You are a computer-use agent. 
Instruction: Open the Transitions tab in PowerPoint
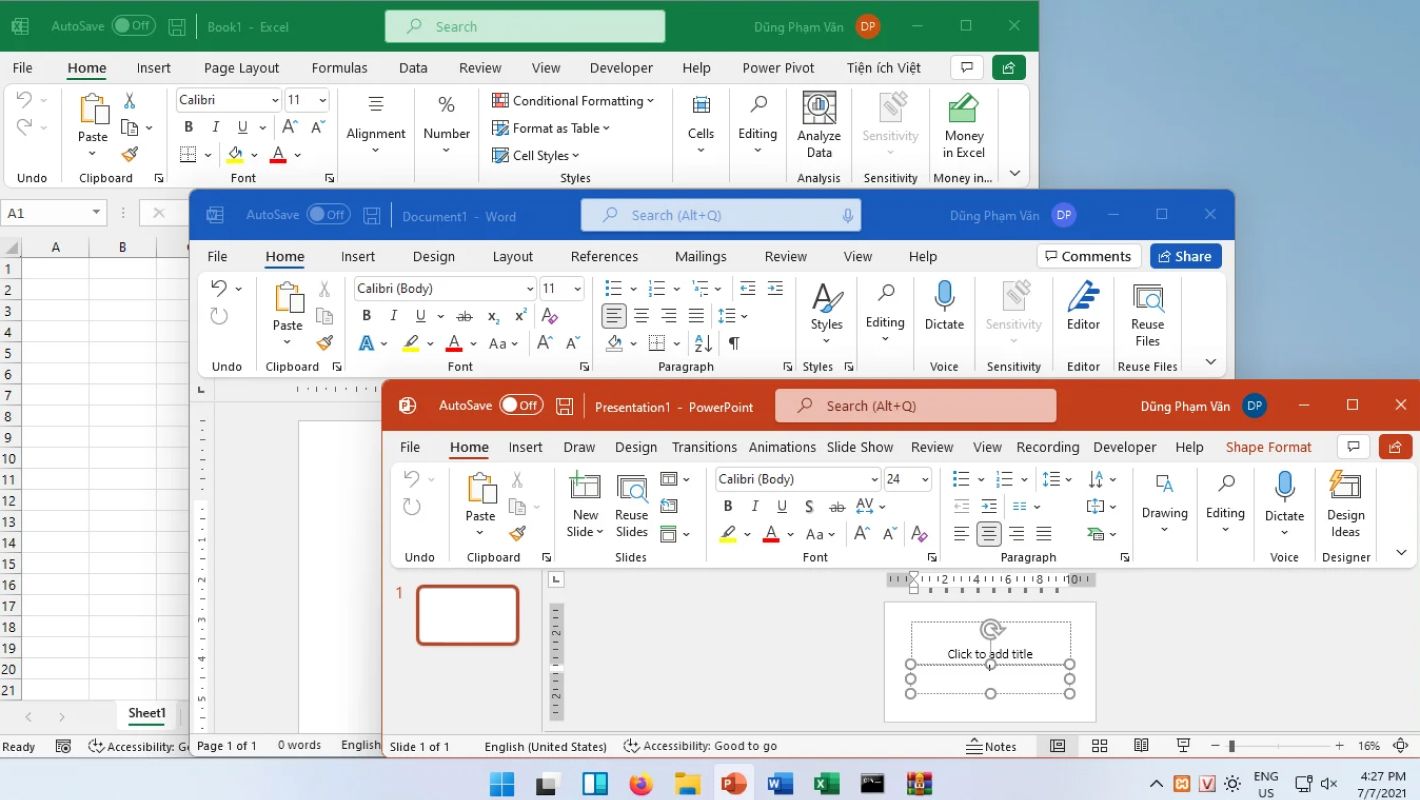704,447
